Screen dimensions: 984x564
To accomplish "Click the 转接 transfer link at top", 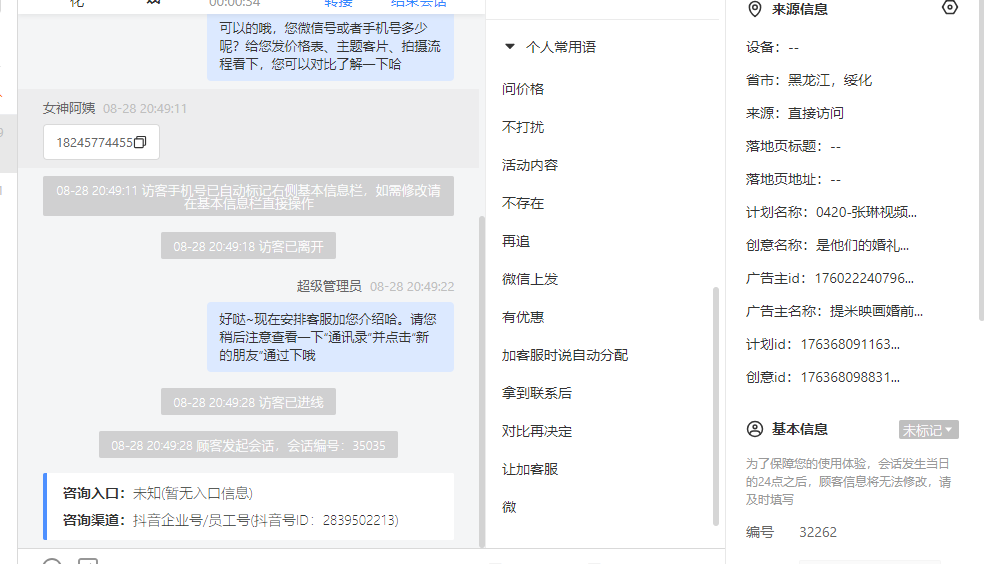I will 339,3.
